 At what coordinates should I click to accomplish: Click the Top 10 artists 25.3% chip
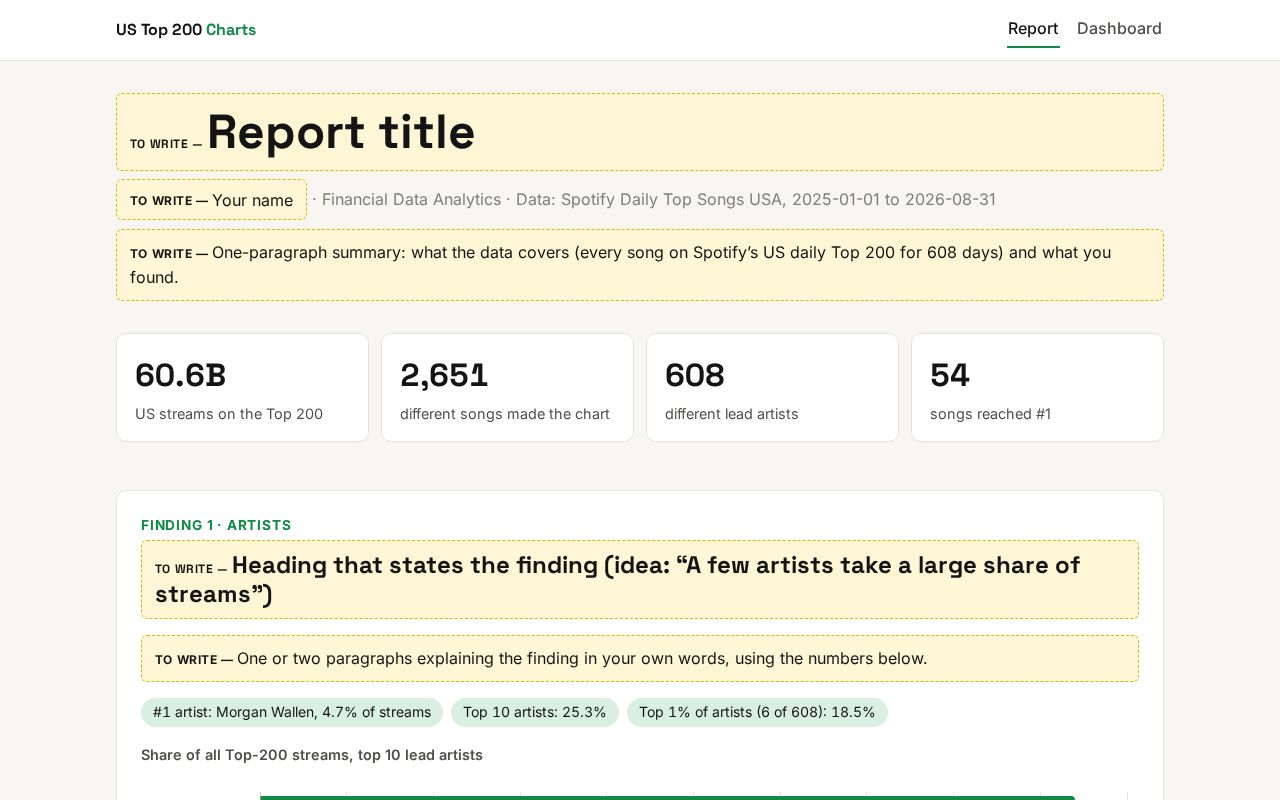tap(535, 713)
